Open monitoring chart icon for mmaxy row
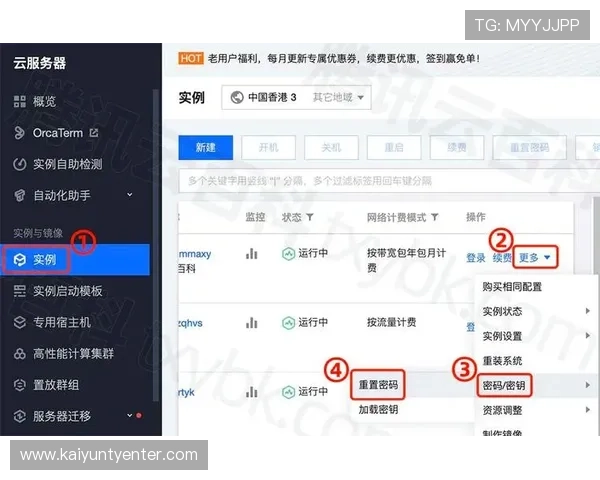The height and width of the screenshot is (480, 600). (x=251, y=253)
